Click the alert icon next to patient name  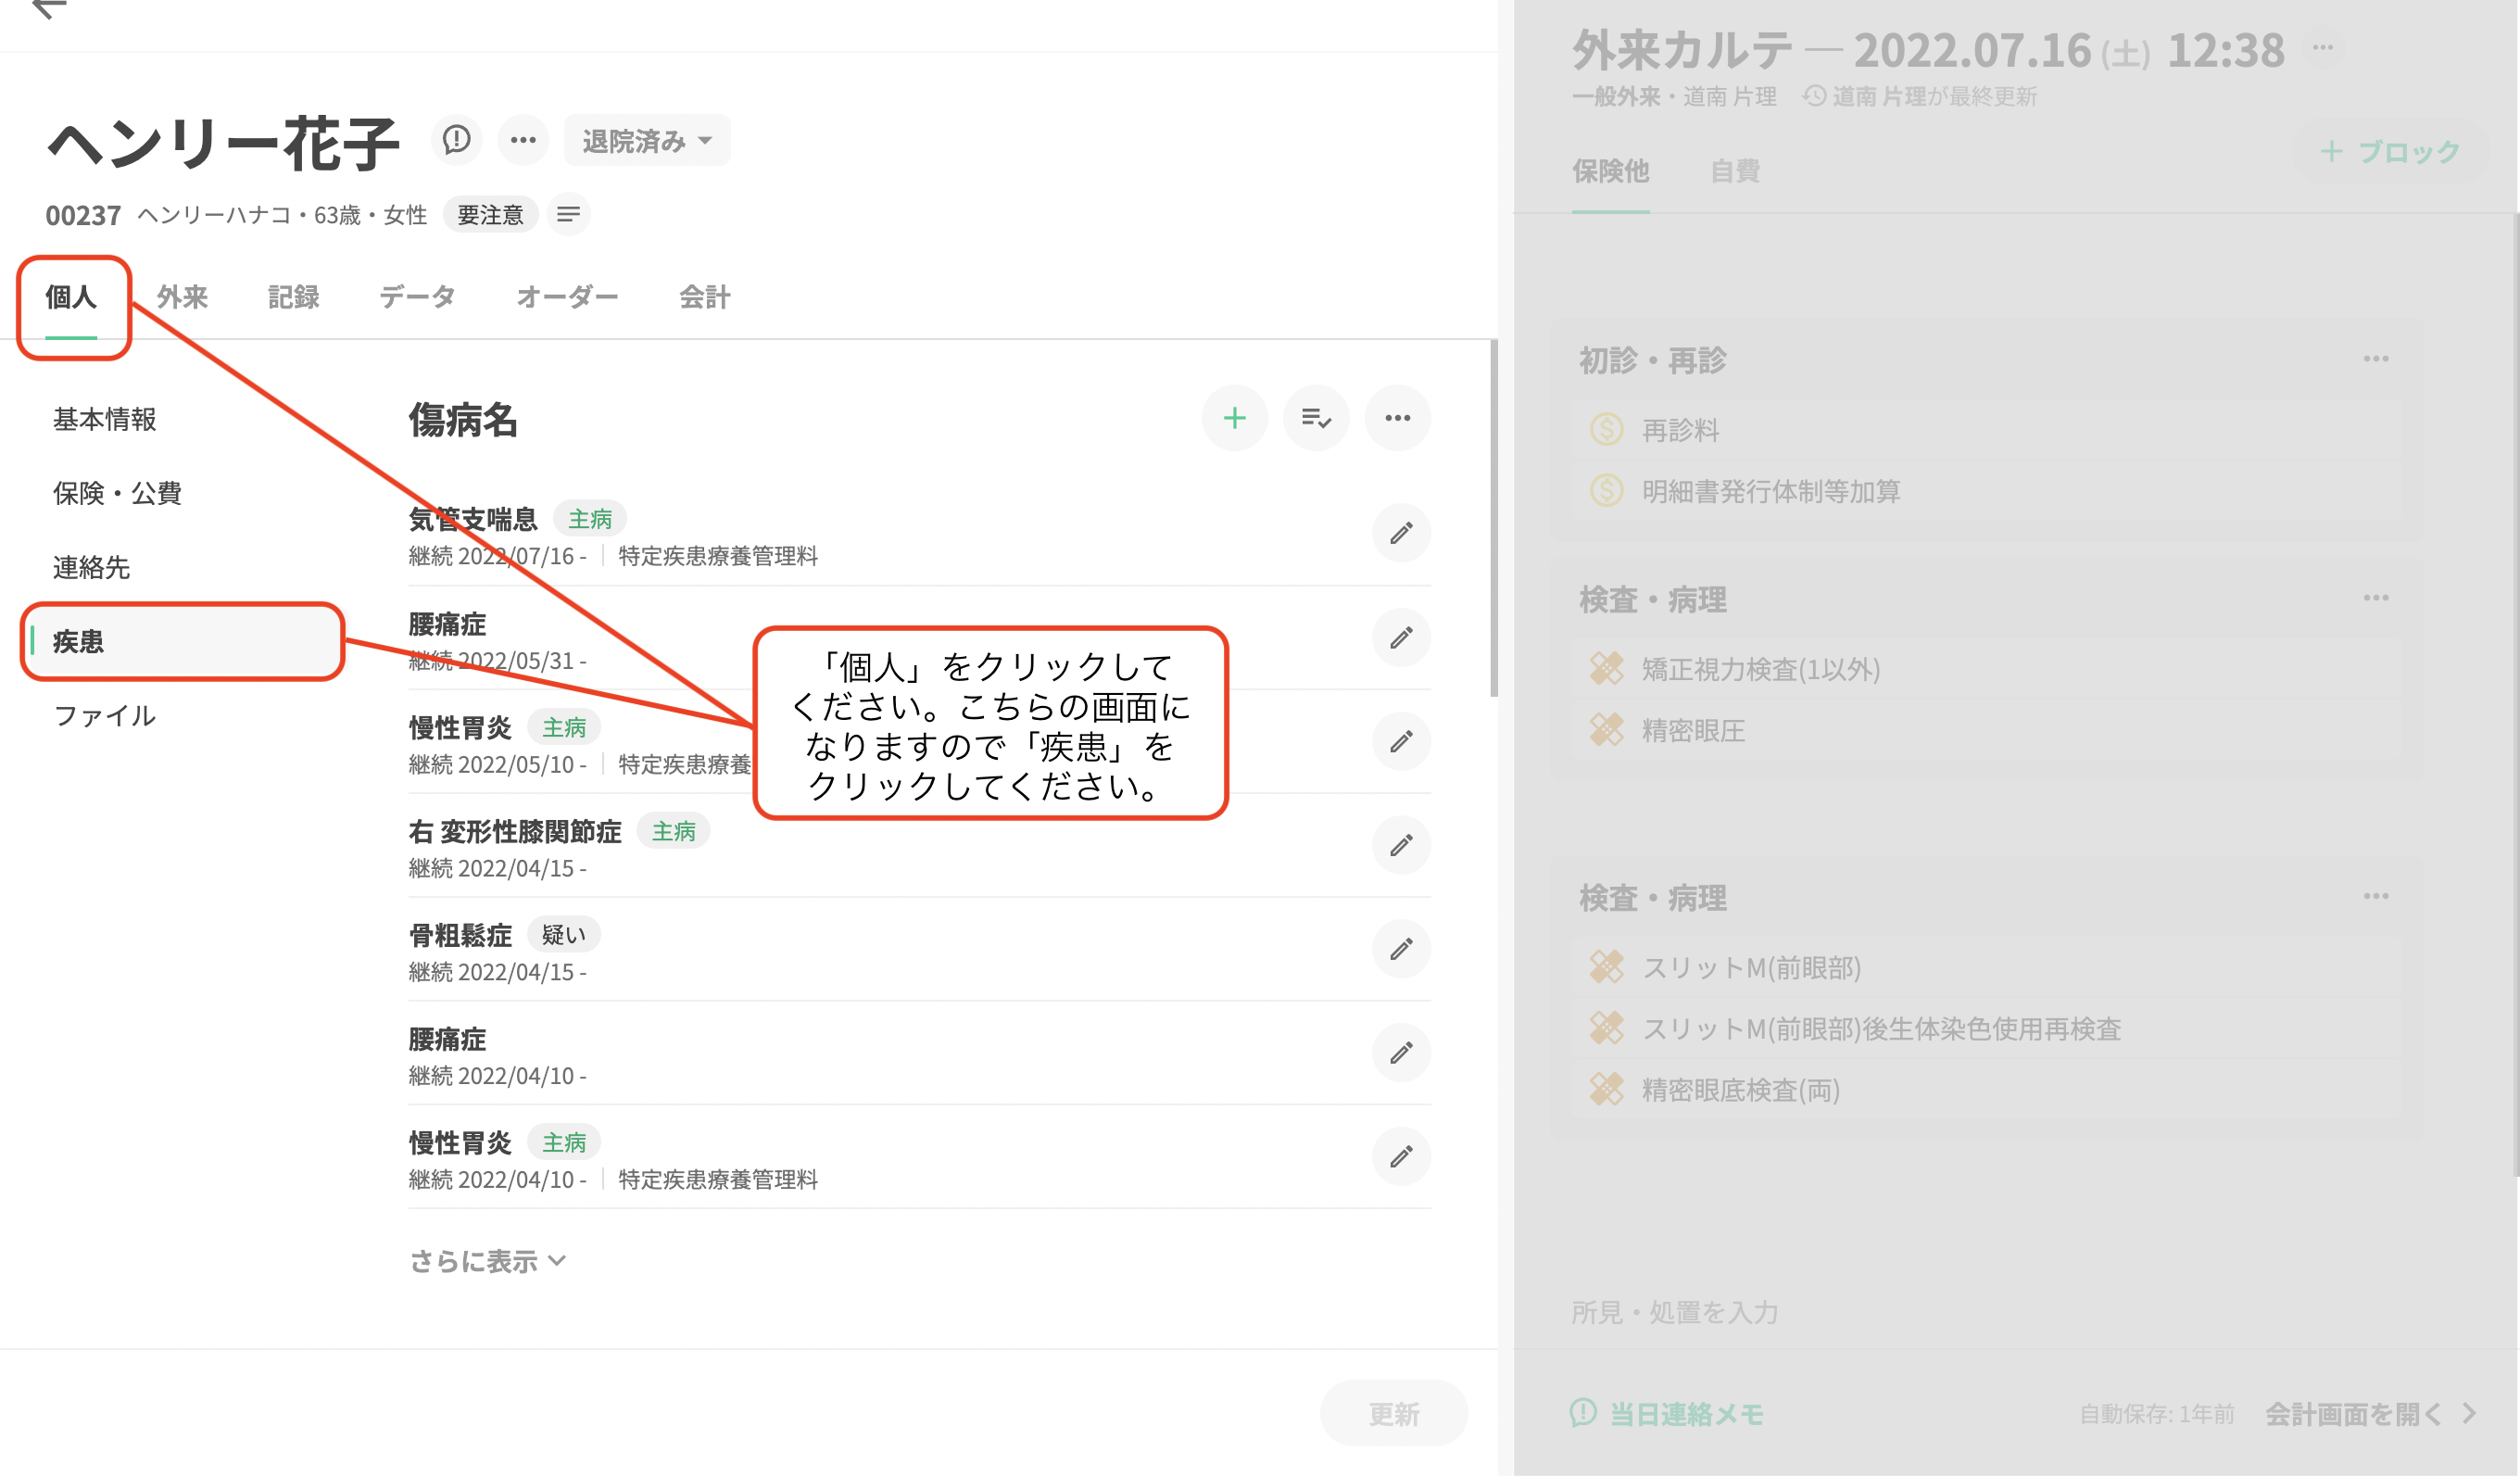pyautogui.click(x=457, y=140)
